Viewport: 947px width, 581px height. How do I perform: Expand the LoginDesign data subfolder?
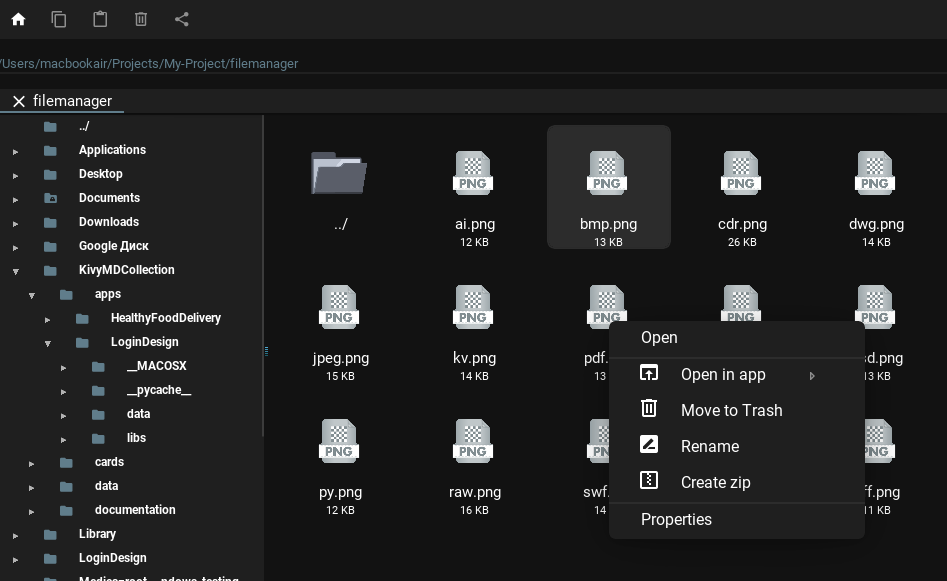[64, 414]
